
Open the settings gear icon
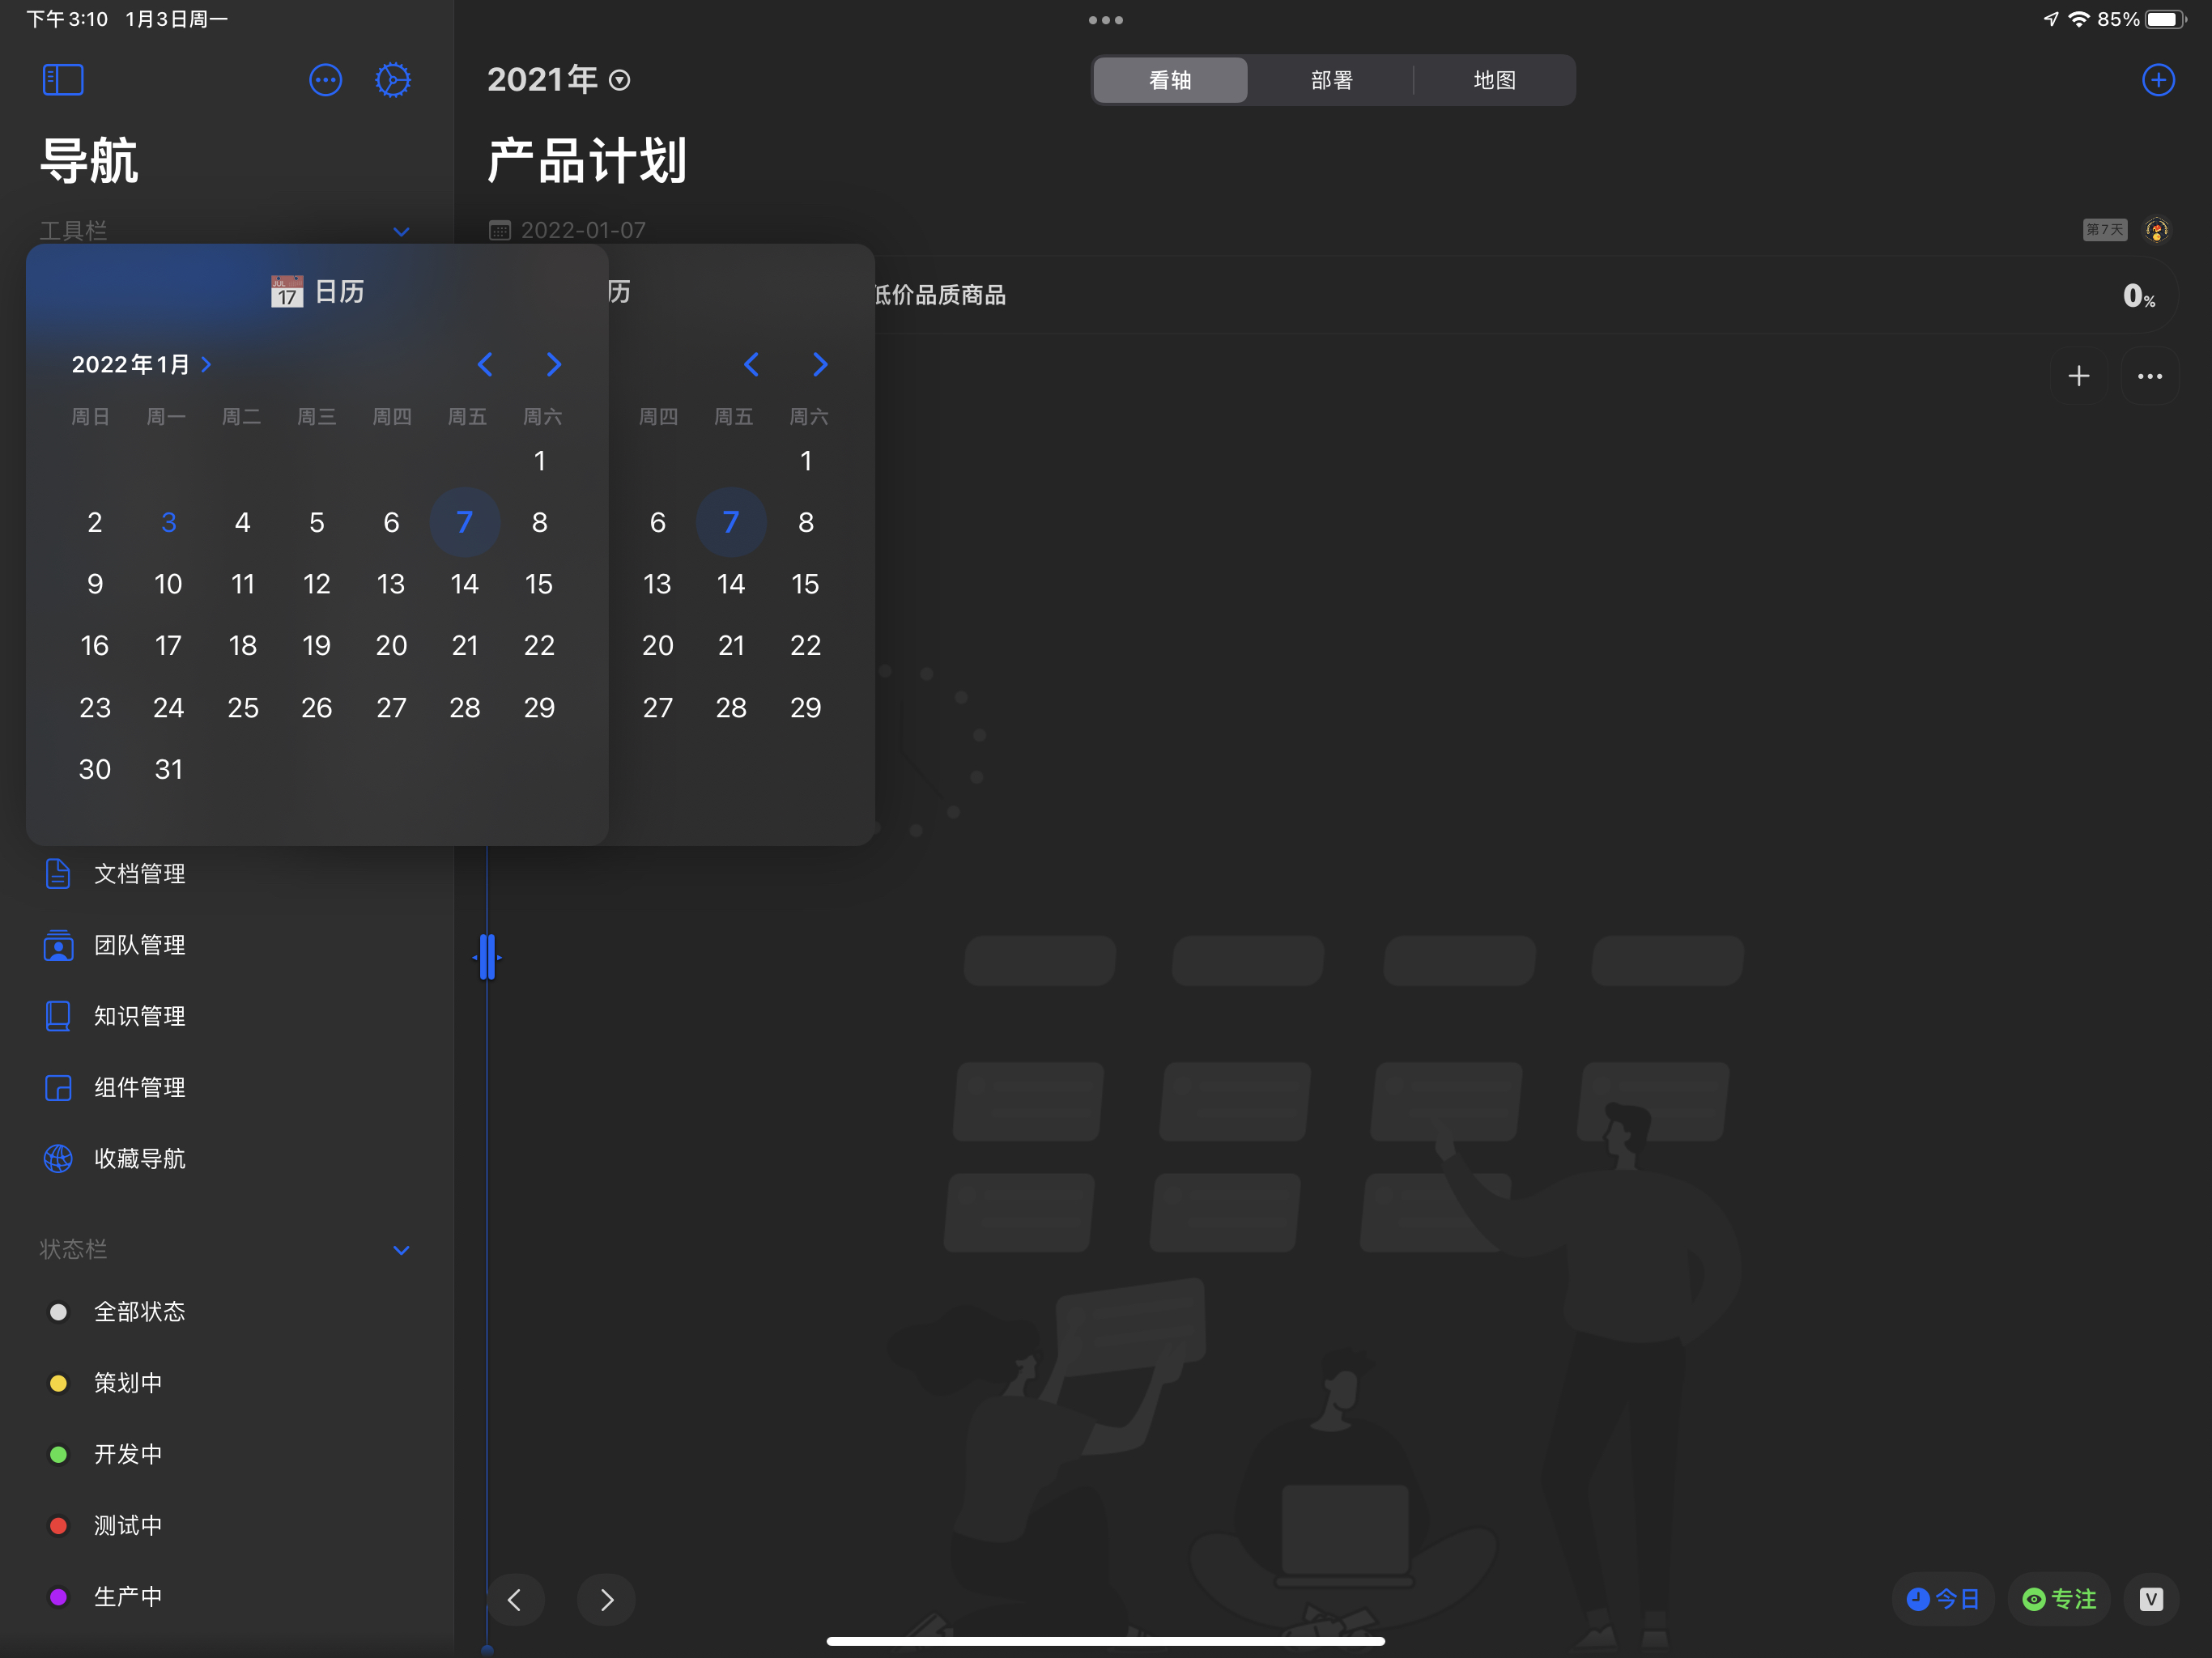393,80
